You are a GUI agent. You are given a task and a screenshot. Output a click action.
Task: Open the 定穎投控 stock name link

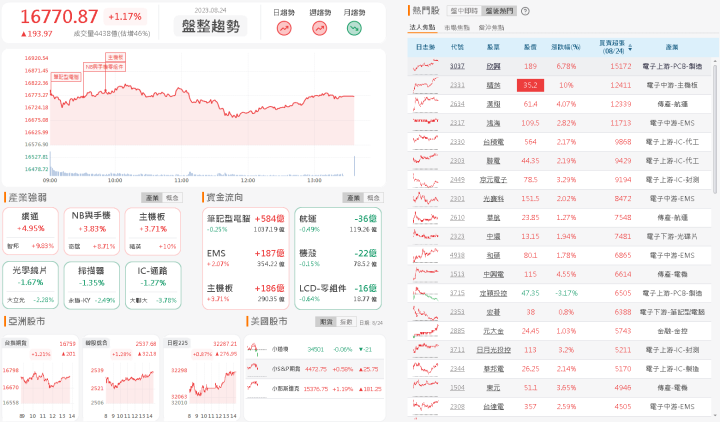pos(493,293)
